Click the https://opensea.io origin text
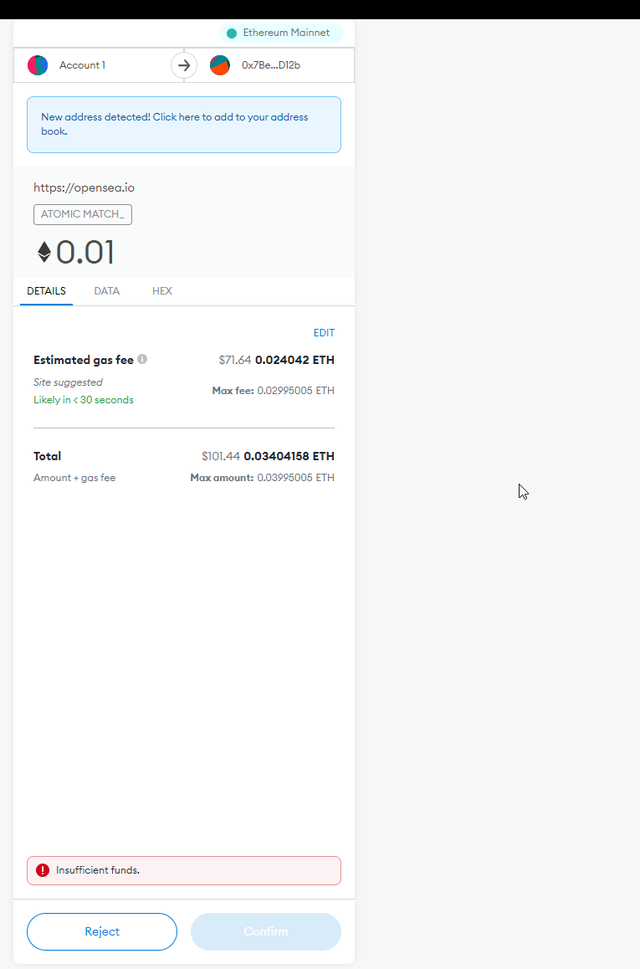Viewport: 640px width, 969px height. tap(84, 187)
